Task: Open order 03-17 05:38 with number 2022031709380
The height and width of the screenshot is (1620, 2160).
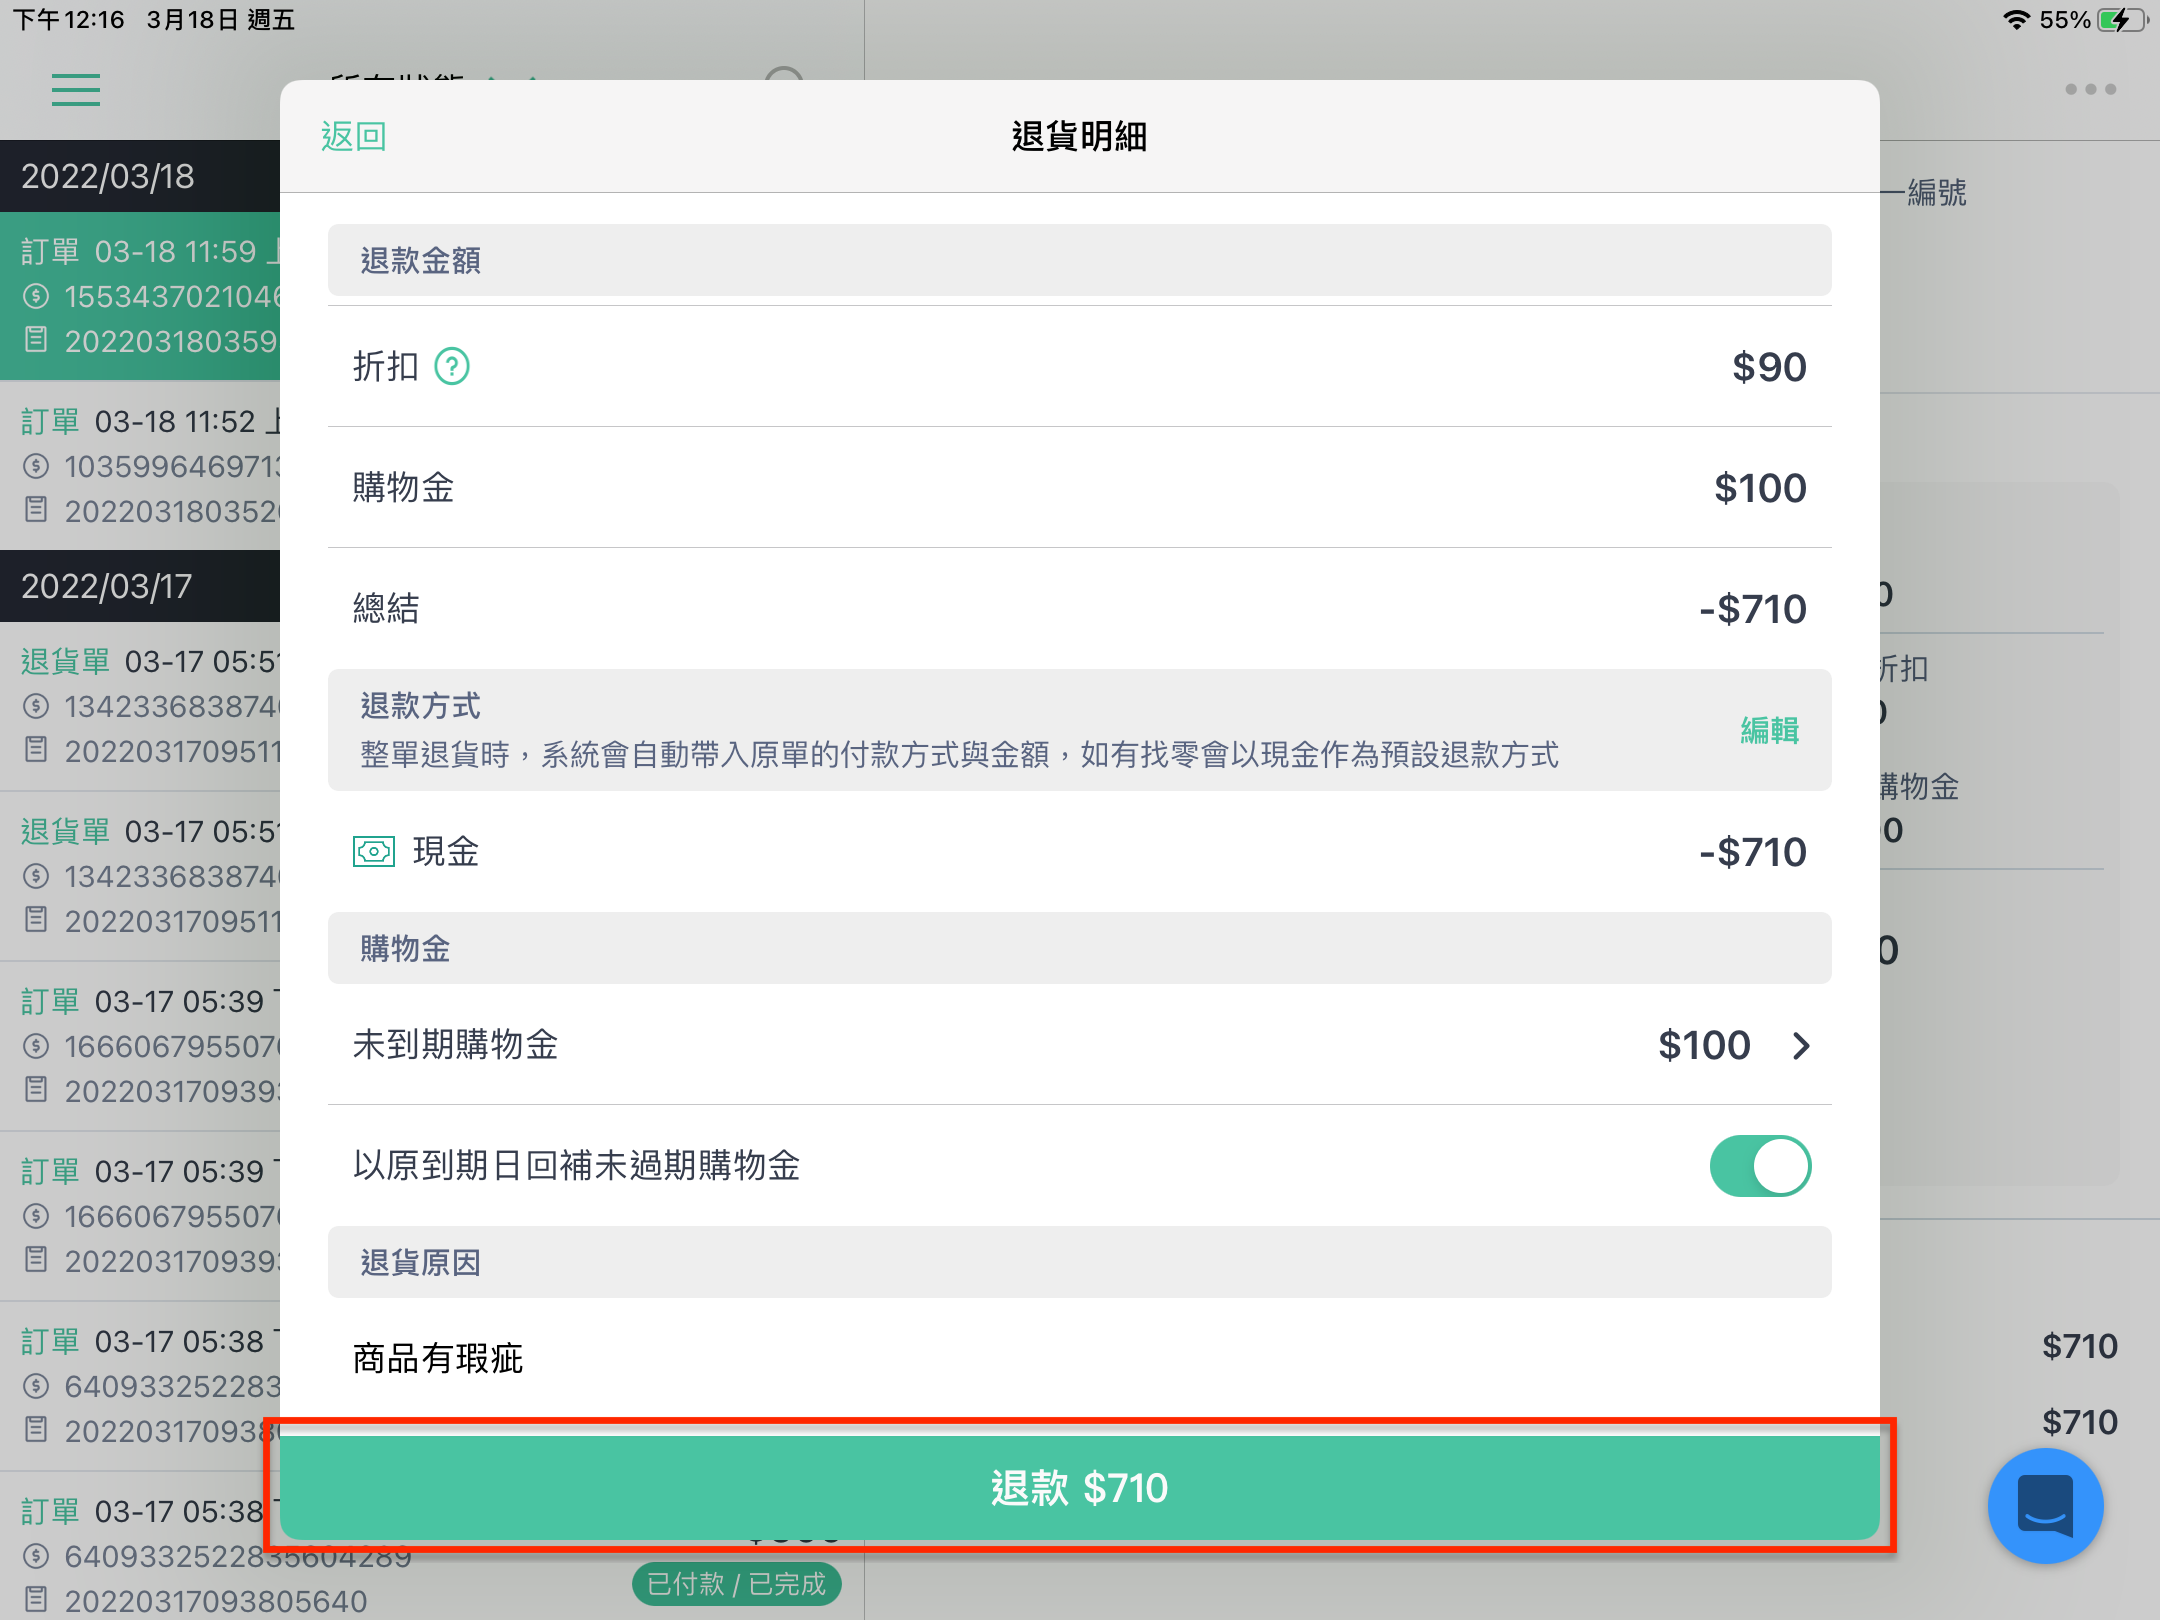Action: point(140,1386)
